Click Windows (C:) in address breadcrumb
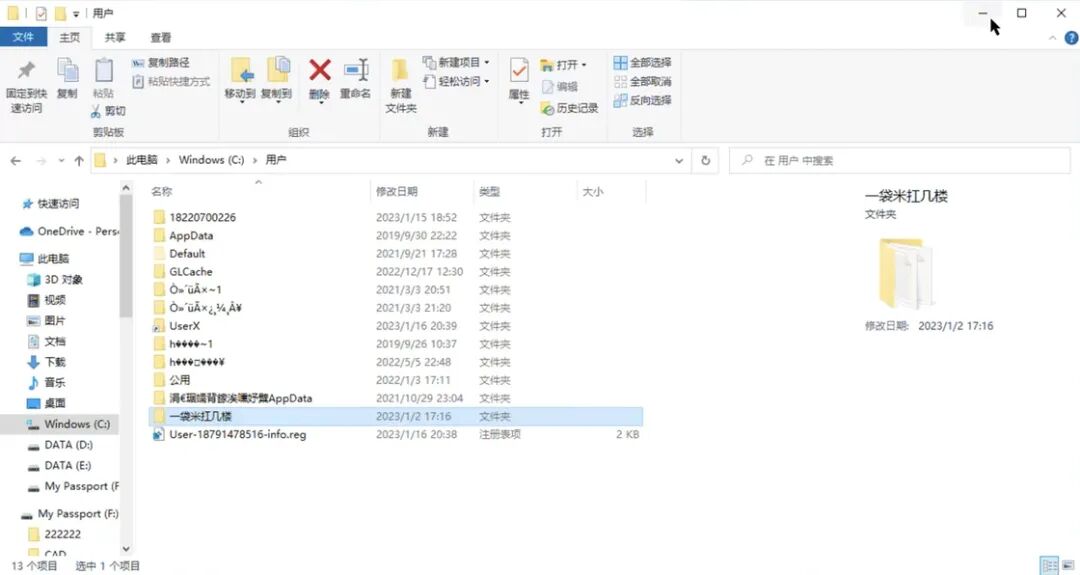Viewport: 1080px width, 575px height. pos(211,160)
